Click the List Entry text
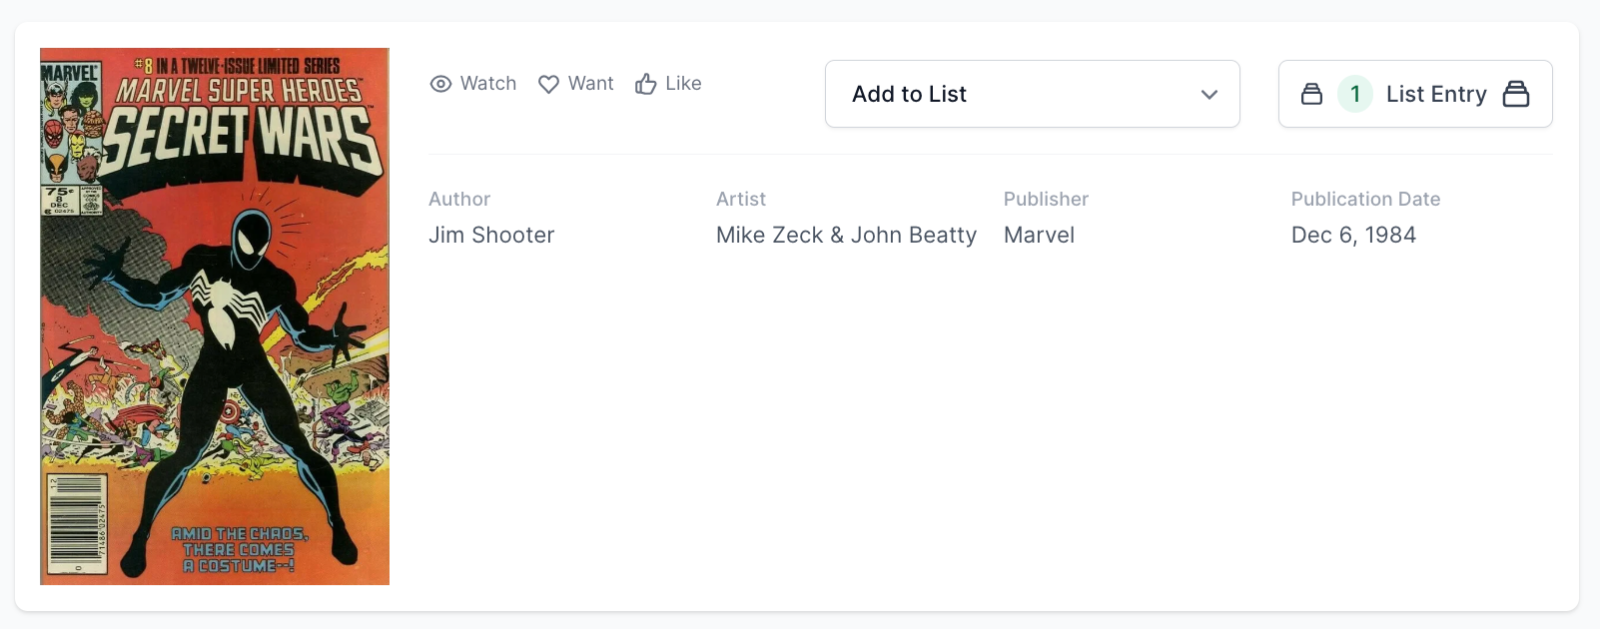The height and width of the screenshot is (629, 1600). [1436, 94]
